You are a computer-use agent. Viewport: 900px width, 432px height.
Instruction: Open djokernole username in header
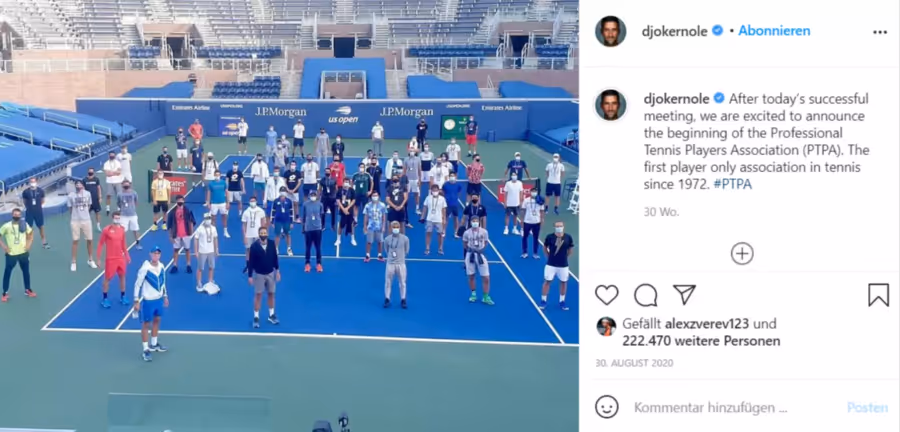[x=674, y=32]
